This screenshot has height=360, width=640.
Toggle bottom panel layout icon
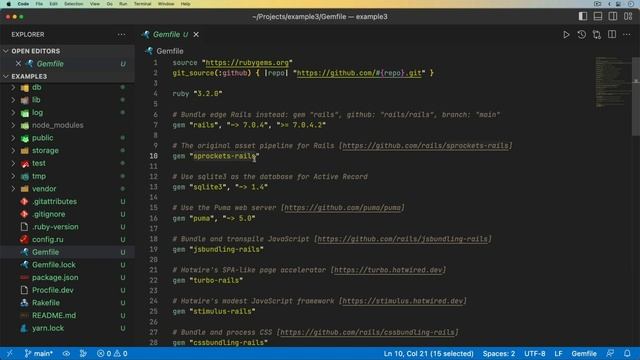coord(598,16)
